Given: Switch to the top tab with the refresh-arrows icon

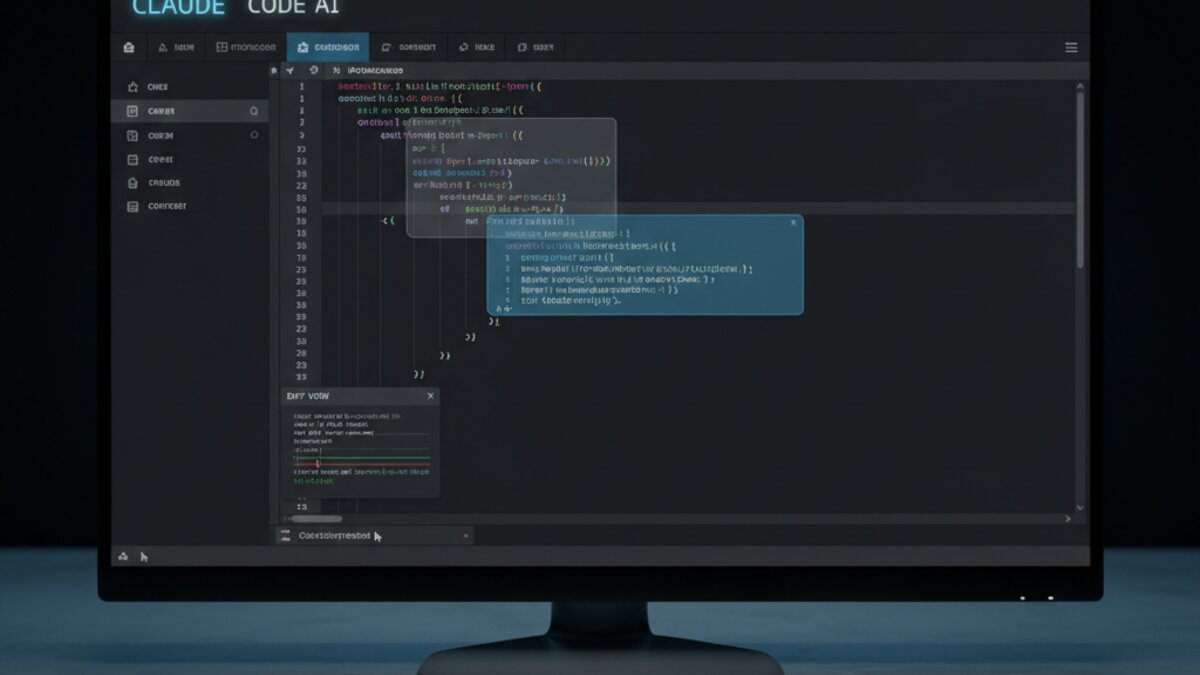Looking at the screenshot, I should 478,47.
